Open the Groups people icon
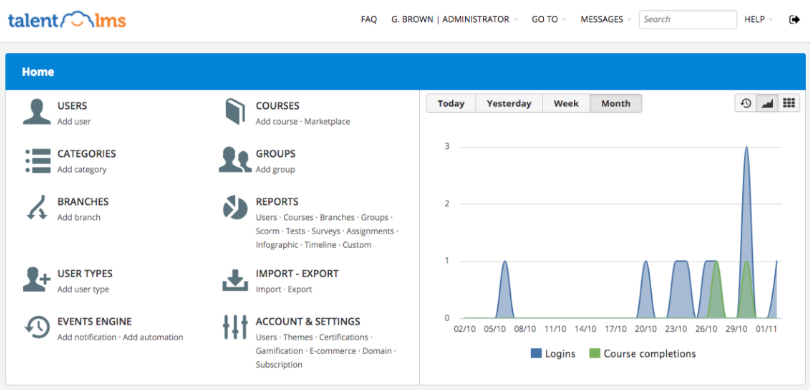810x390 pixels. coord(235,160)
